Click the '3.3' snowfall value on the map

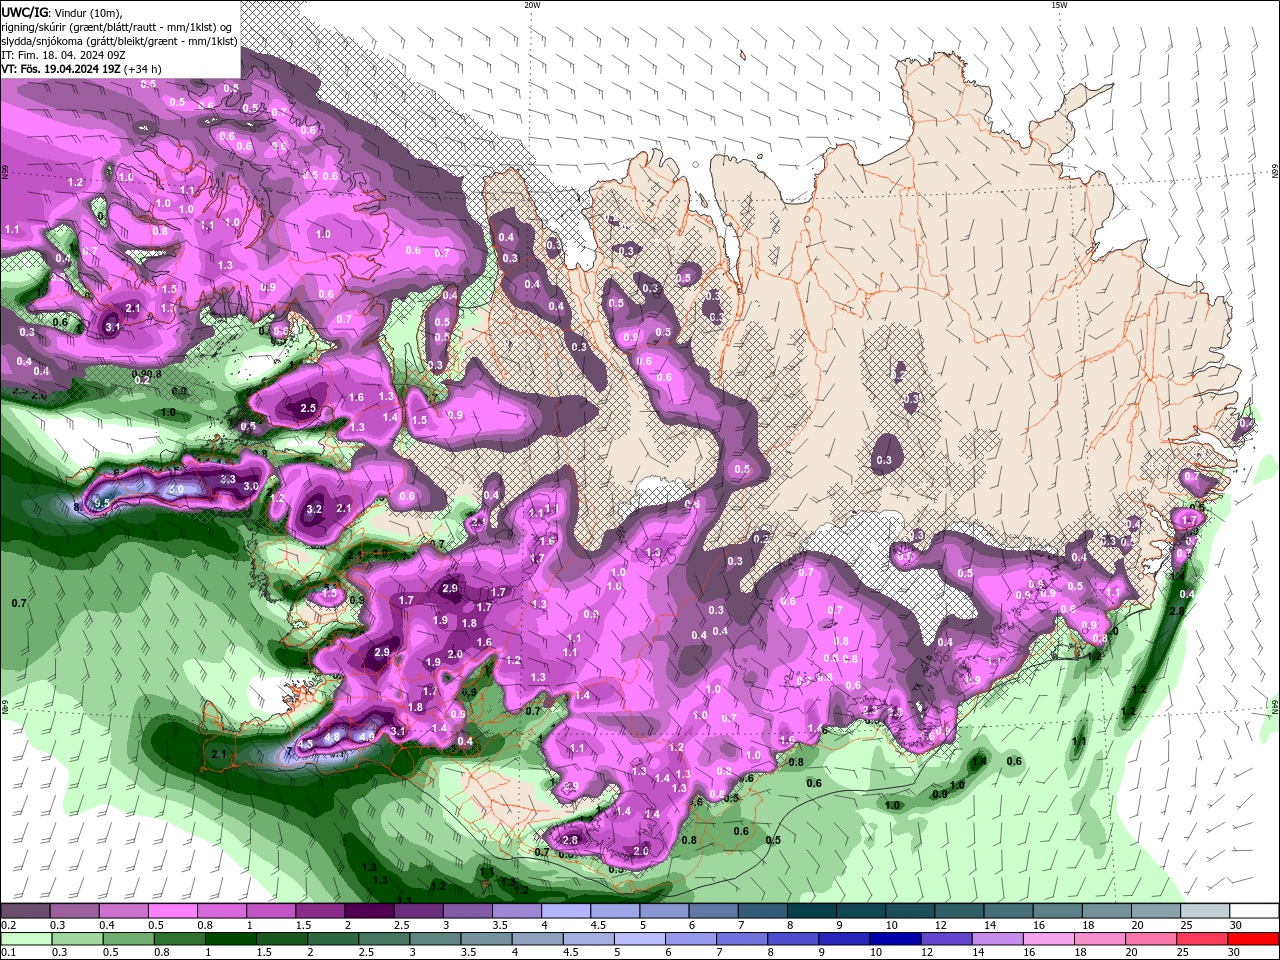coord(228,480)
